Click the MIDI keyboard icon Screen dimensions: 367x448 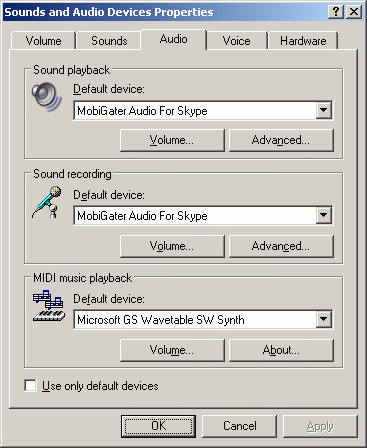[x=49, y=306]
